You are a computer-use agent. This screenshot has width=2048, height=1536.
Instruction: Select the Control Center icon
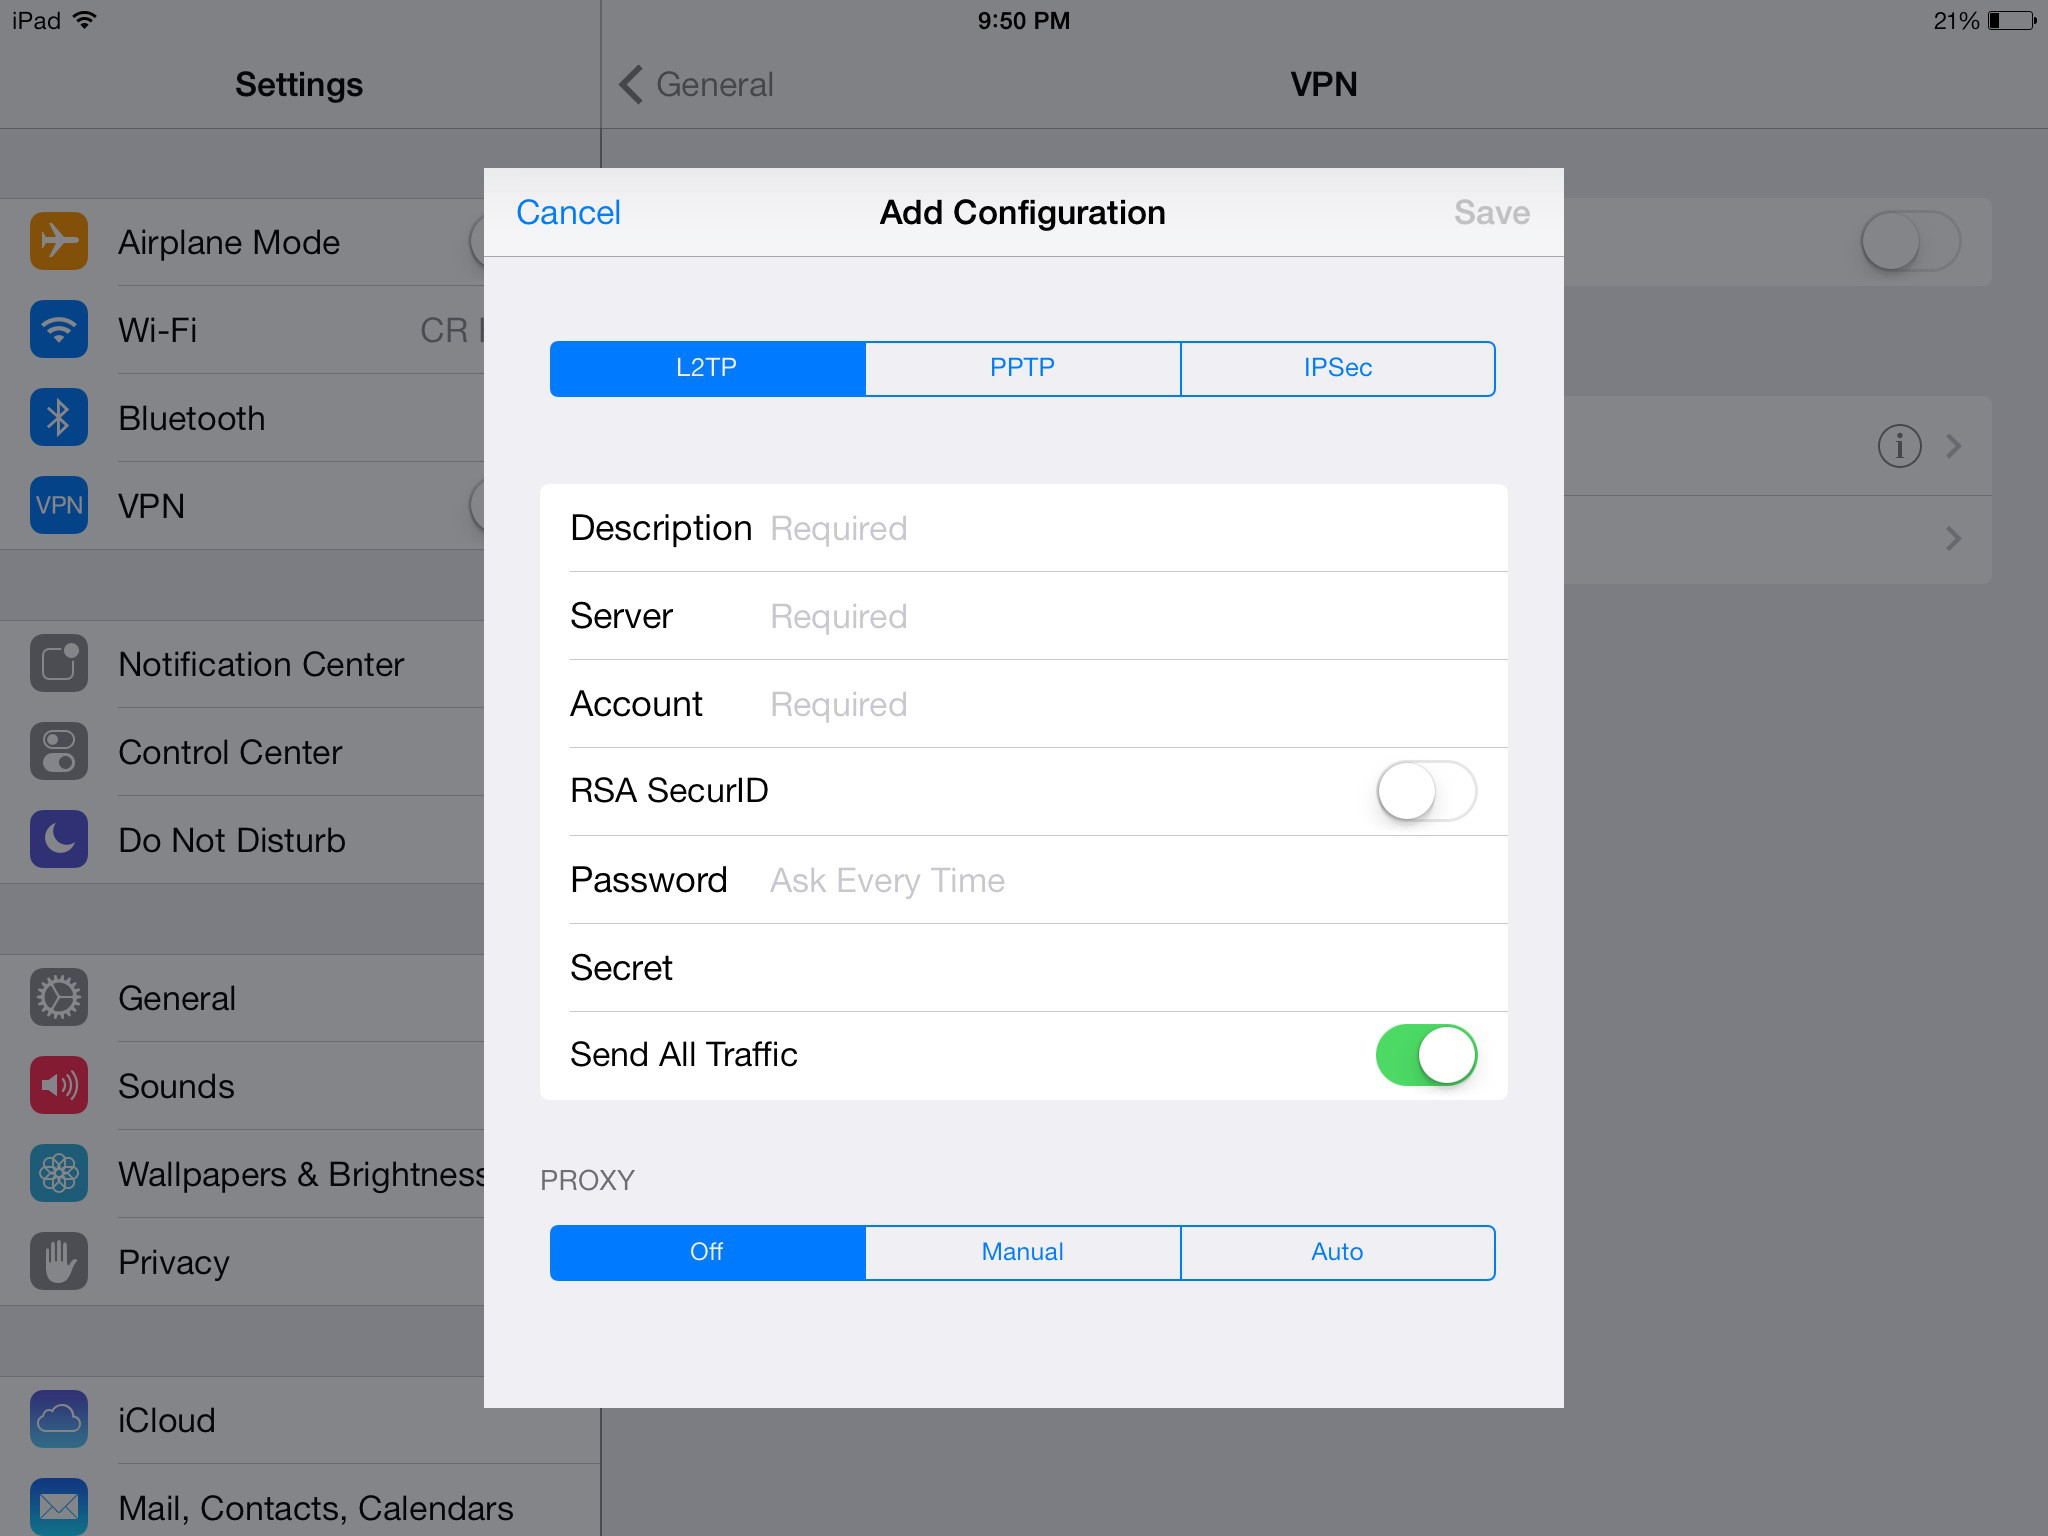tap(59, 751)
